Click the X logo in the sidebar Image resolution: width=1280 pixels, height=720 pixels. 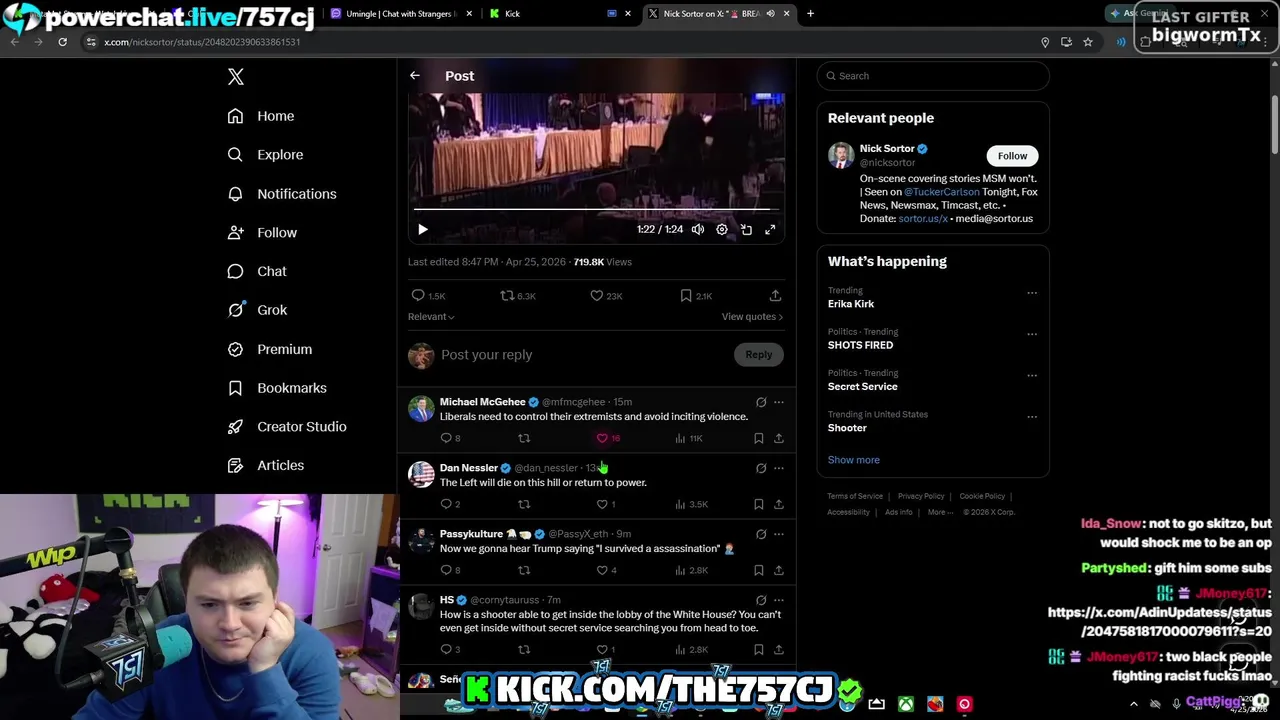tap(236, 77)
